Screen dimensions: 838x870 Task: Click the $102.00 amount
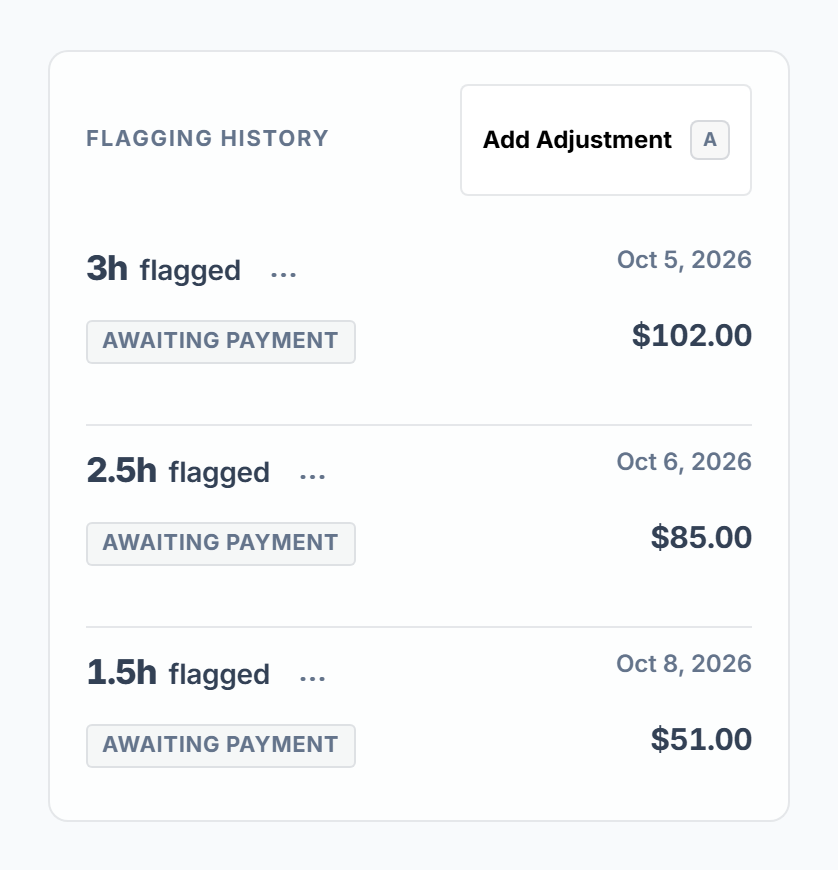click(691, 335)
